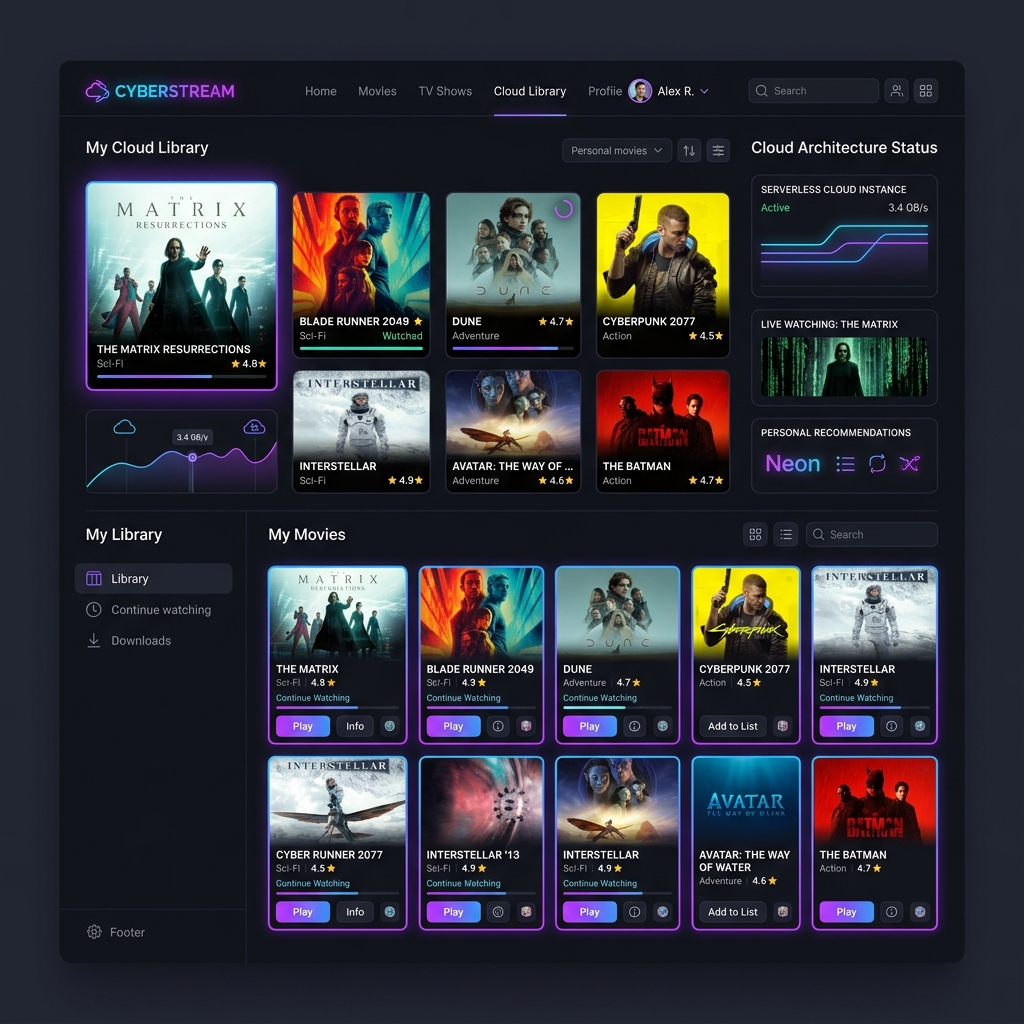Add Avatar: The Way of Water to list
The width and height of the screenshot is (1024, 1024).
[x=733, y=912]
